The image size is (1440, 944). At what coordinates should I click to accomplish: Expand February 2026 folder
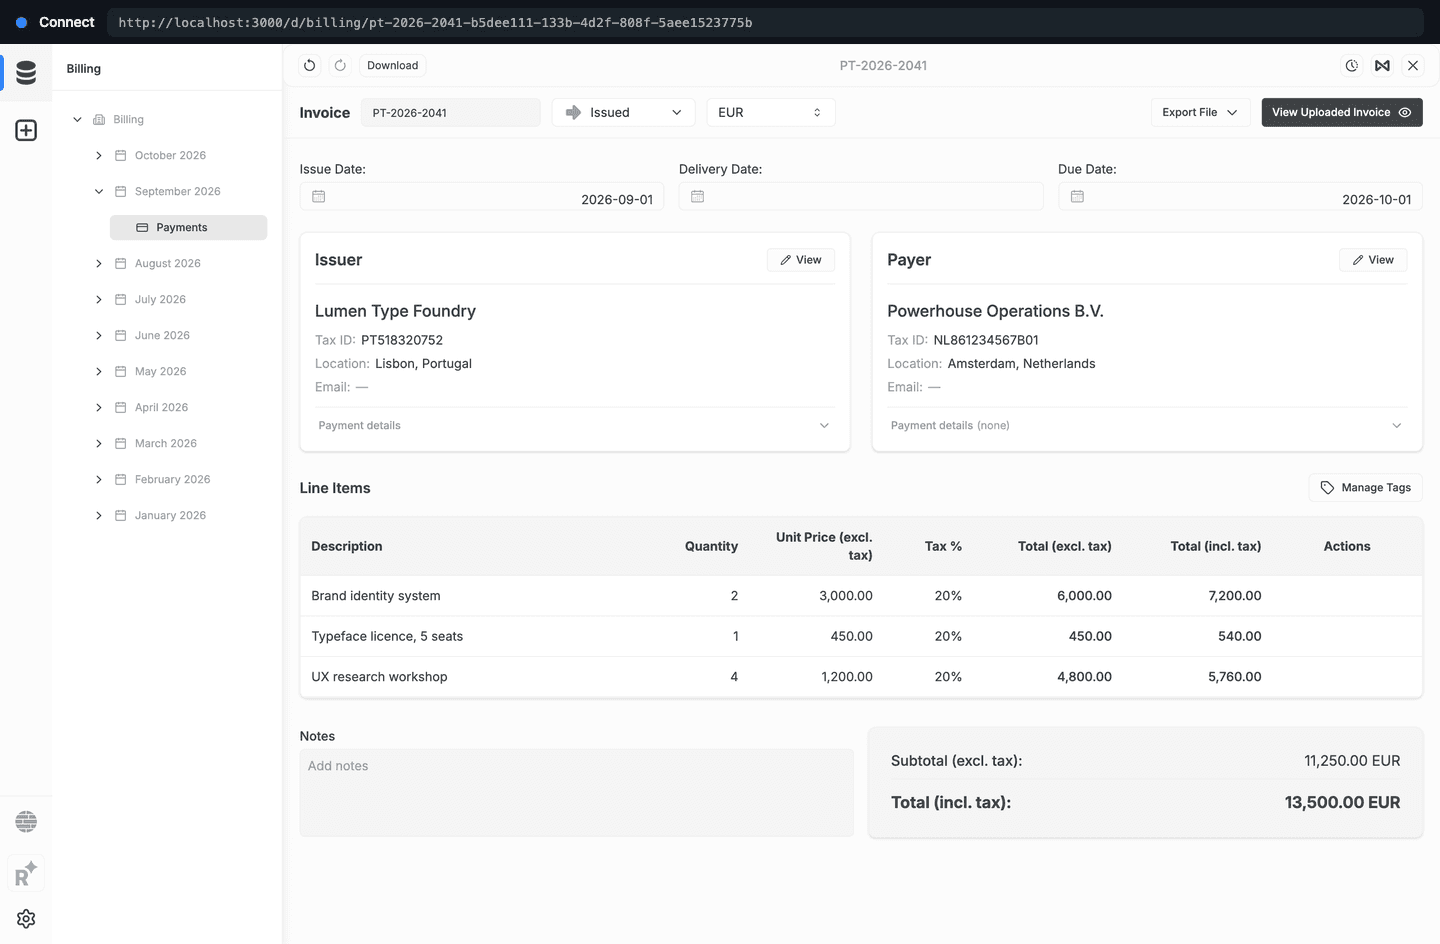tap(99, 479)
